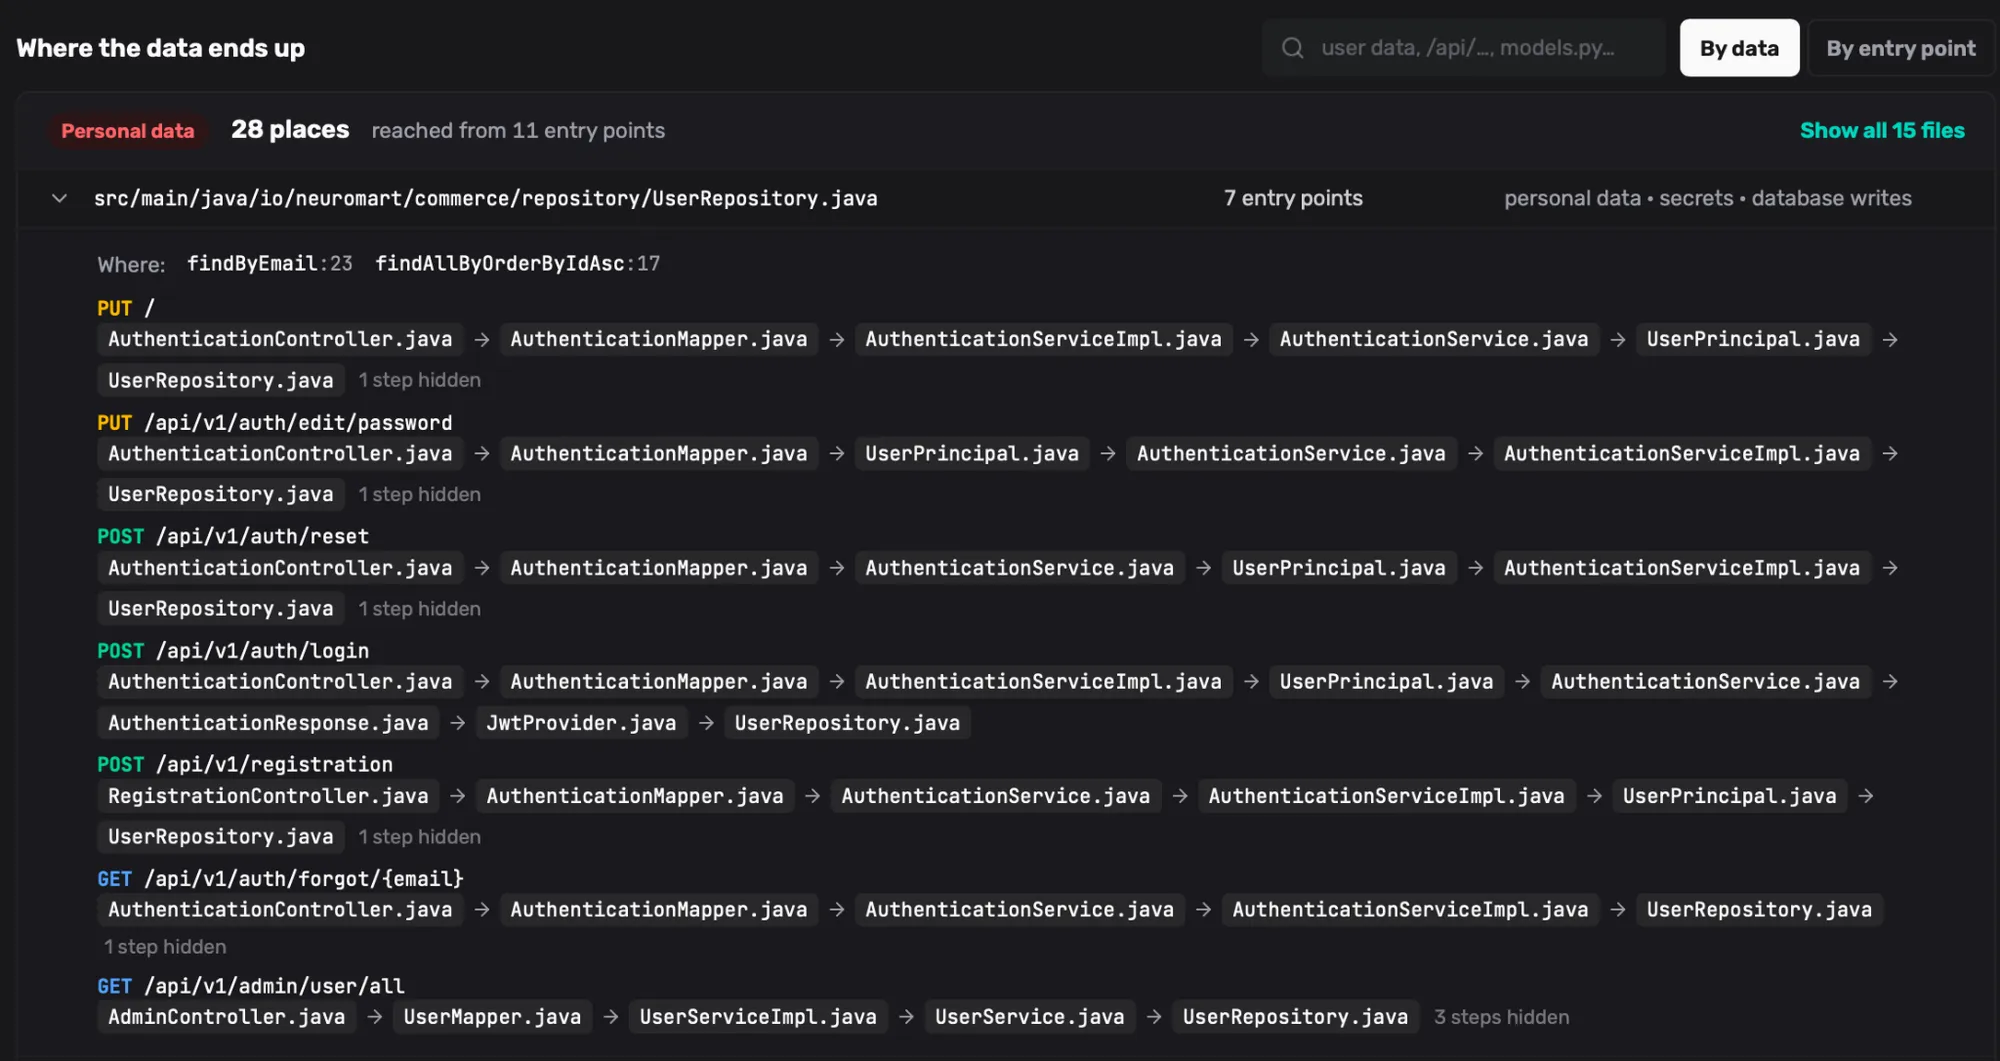Open AuthenticationResponse.java chip
The image size is (2000, 1061).
point(268,723)
